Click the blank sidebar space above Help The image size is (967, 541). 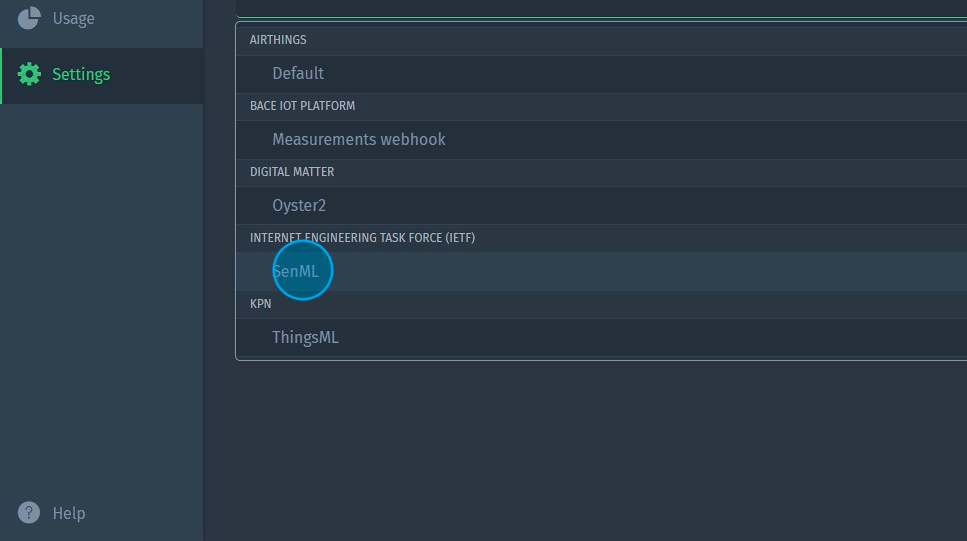click(x=100, y=300)
